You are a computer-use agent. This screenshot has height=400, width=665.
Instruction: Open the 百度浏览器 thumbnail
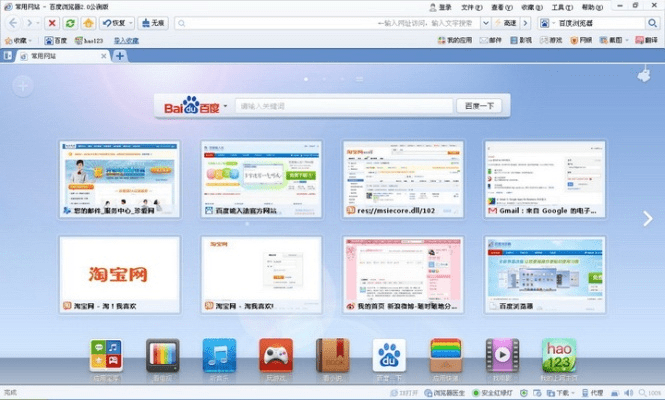pos(545,275)
